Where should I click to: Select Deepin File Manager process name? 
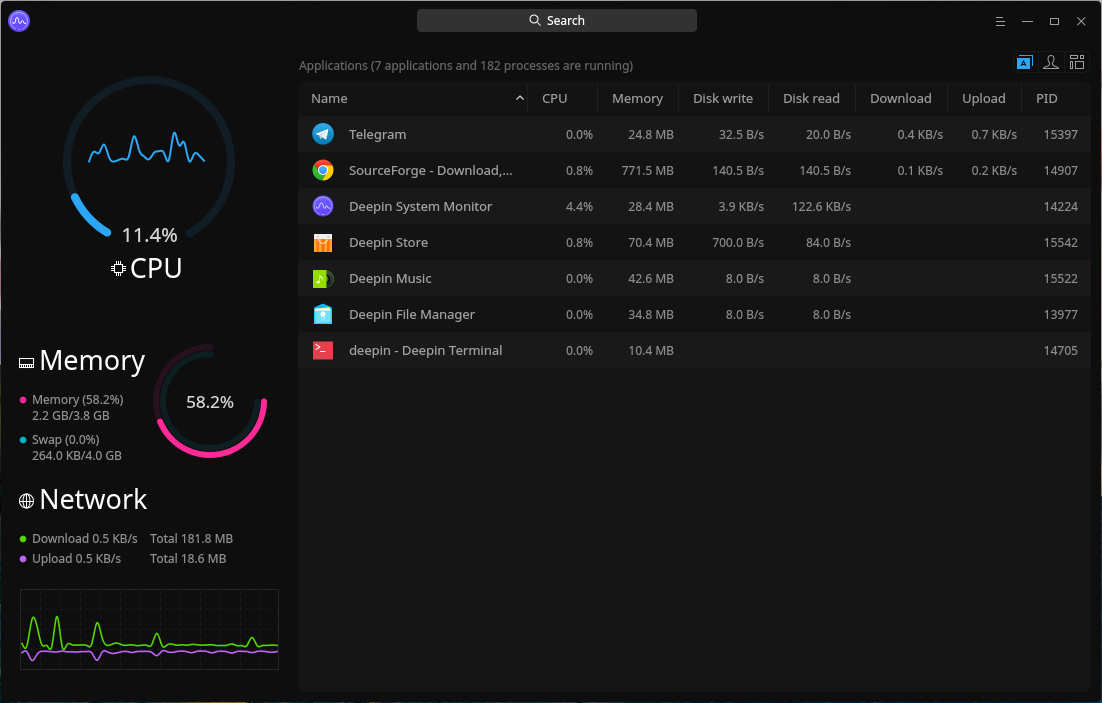(x=412, y=314)
